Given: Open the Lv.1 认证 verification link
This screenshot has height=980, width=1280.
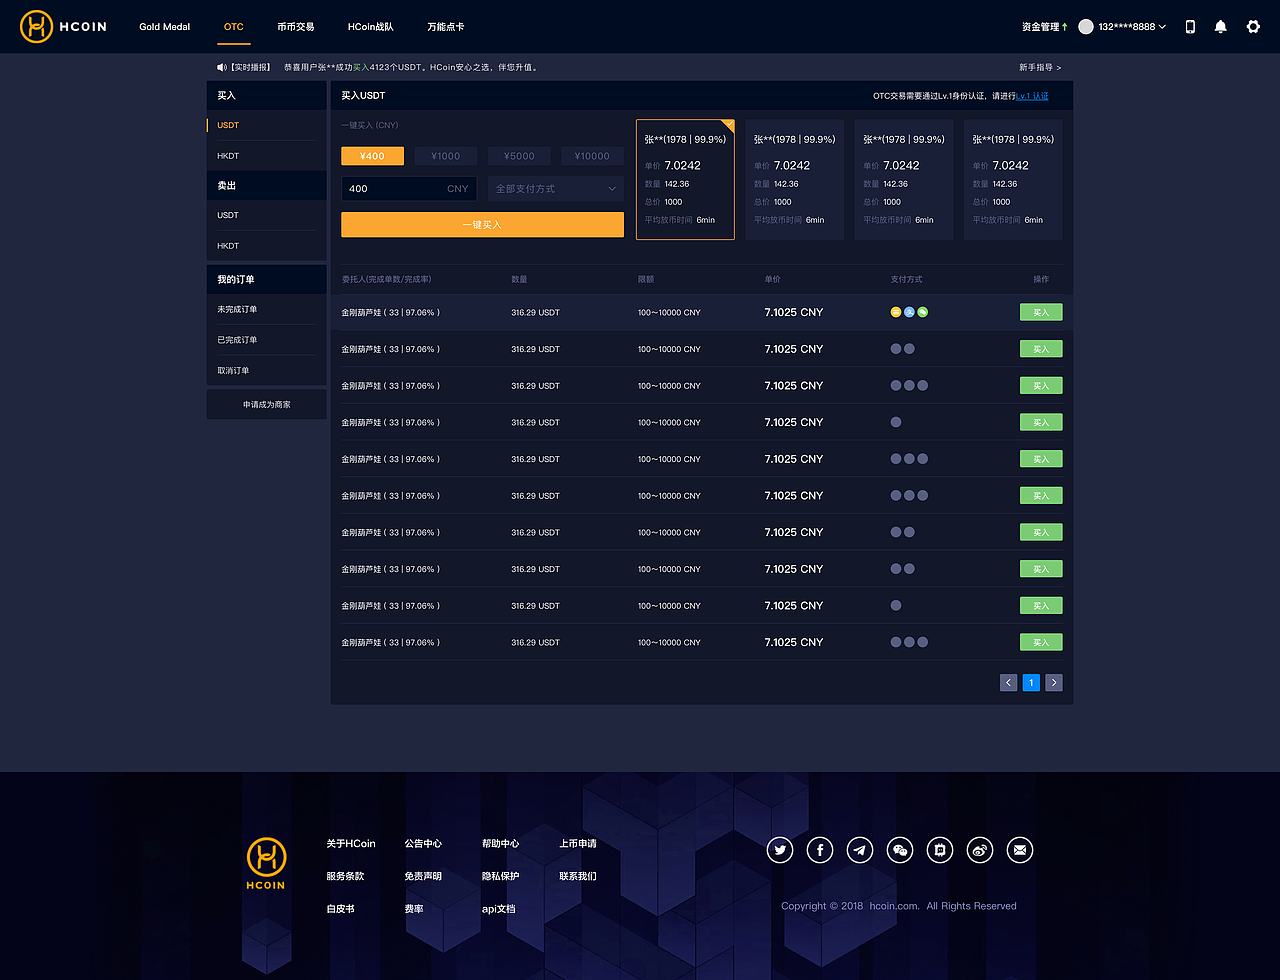Looking at the screenshot, I should [x=1030, y=95].
